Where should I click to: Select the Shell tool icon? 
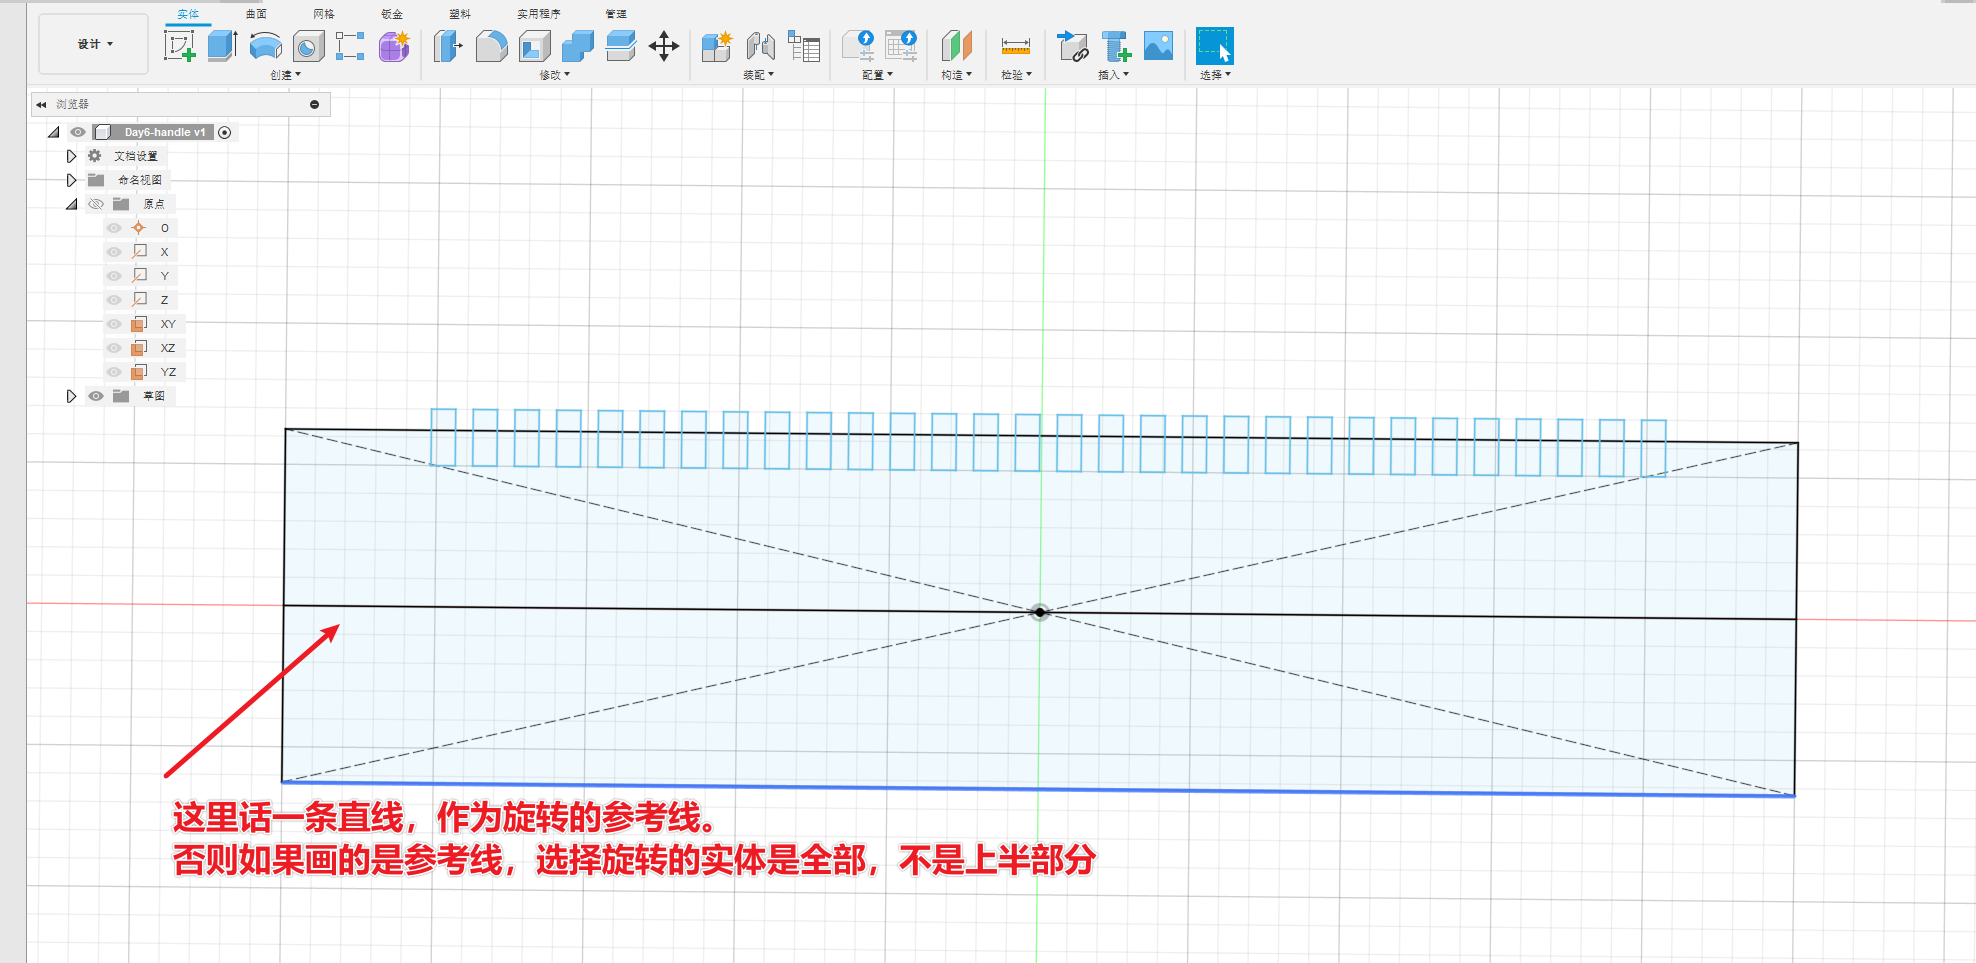click(x=535, y=46)
